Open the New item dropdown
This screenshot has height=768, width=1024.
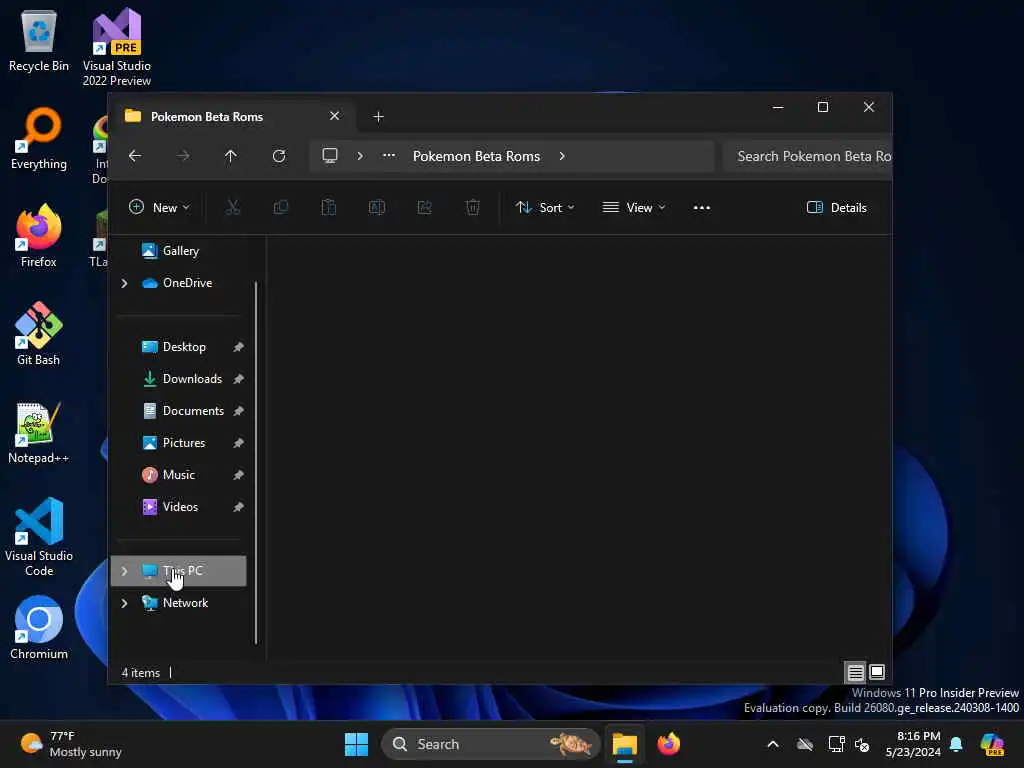[159, 208]
